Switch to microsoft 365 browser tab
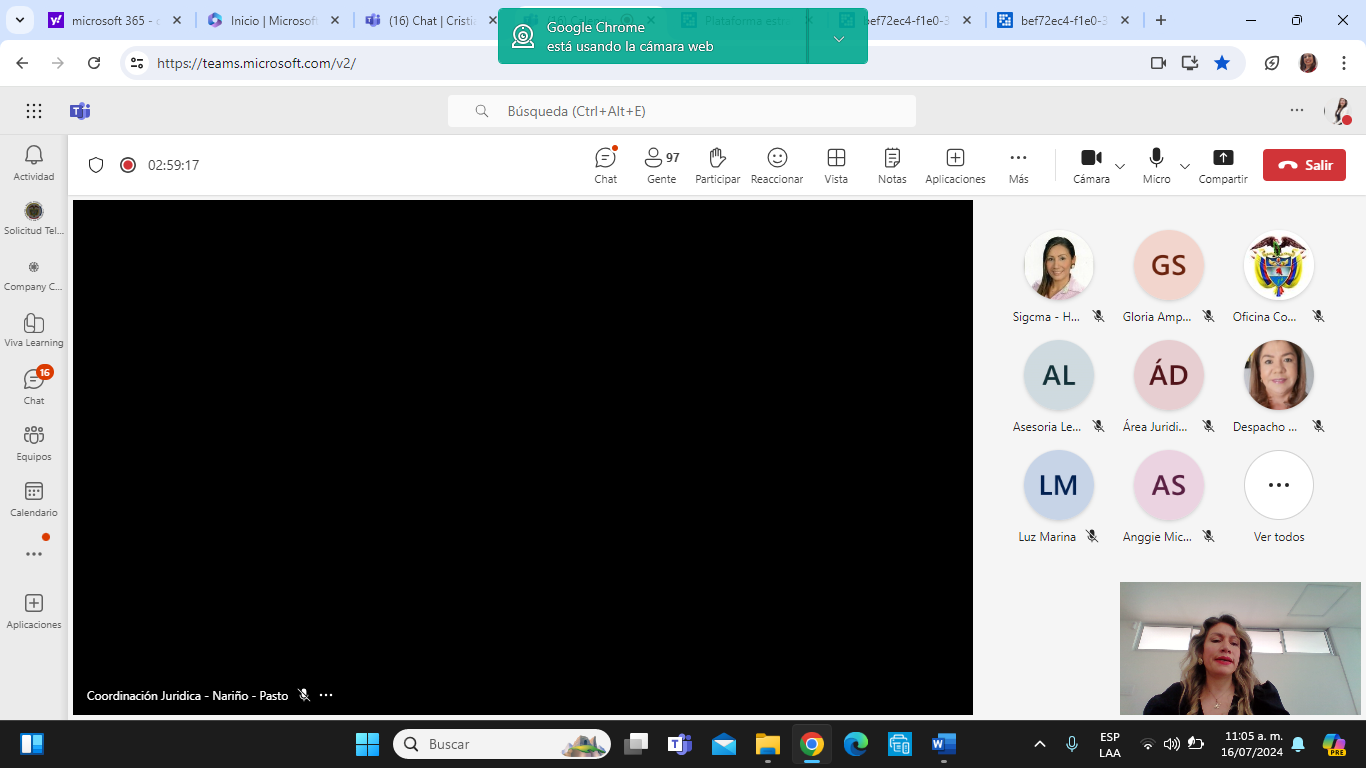Image resolution: width=1366 pixels, height=768 pixels. tap(114, 20)
